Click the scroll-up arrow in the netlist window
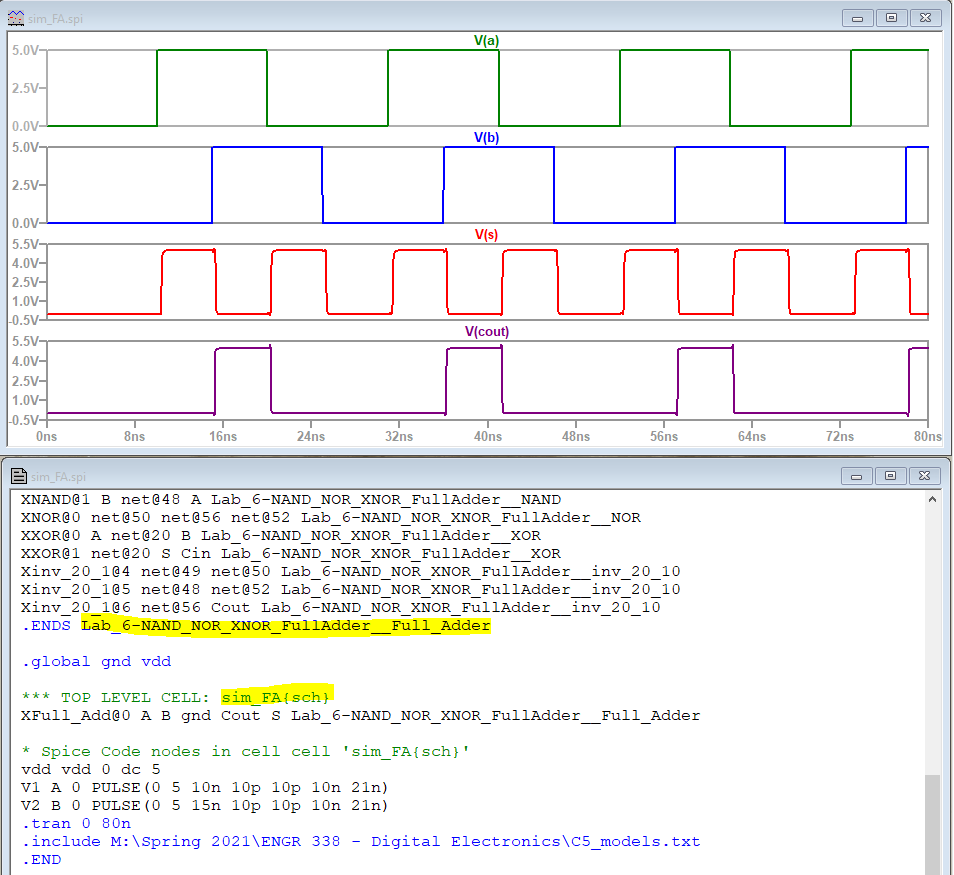Viewport: 954px width, 875px height. point(932,500)
